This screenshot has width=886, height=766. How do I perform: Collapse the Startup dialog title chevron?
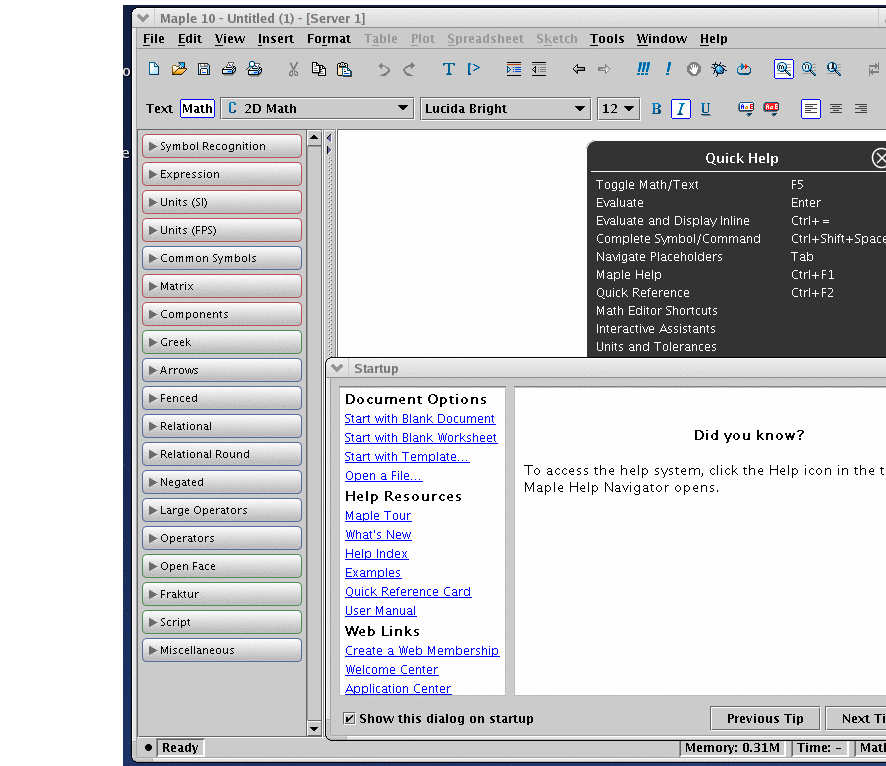[x=337, y=368]
